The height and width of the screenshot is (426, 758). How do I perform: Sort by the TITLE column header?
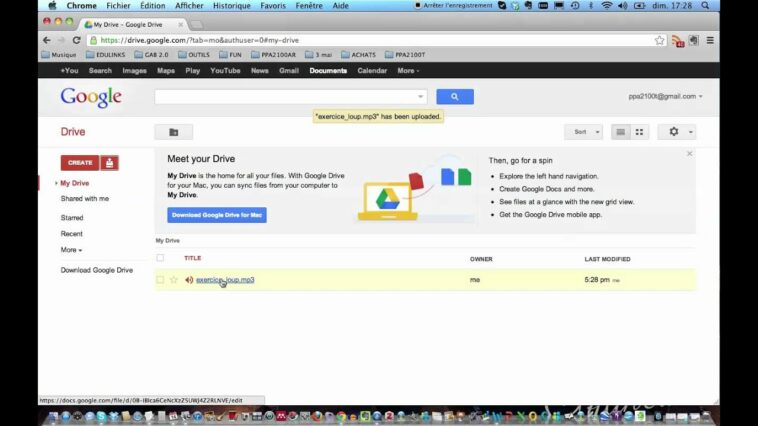pos(192,258)
